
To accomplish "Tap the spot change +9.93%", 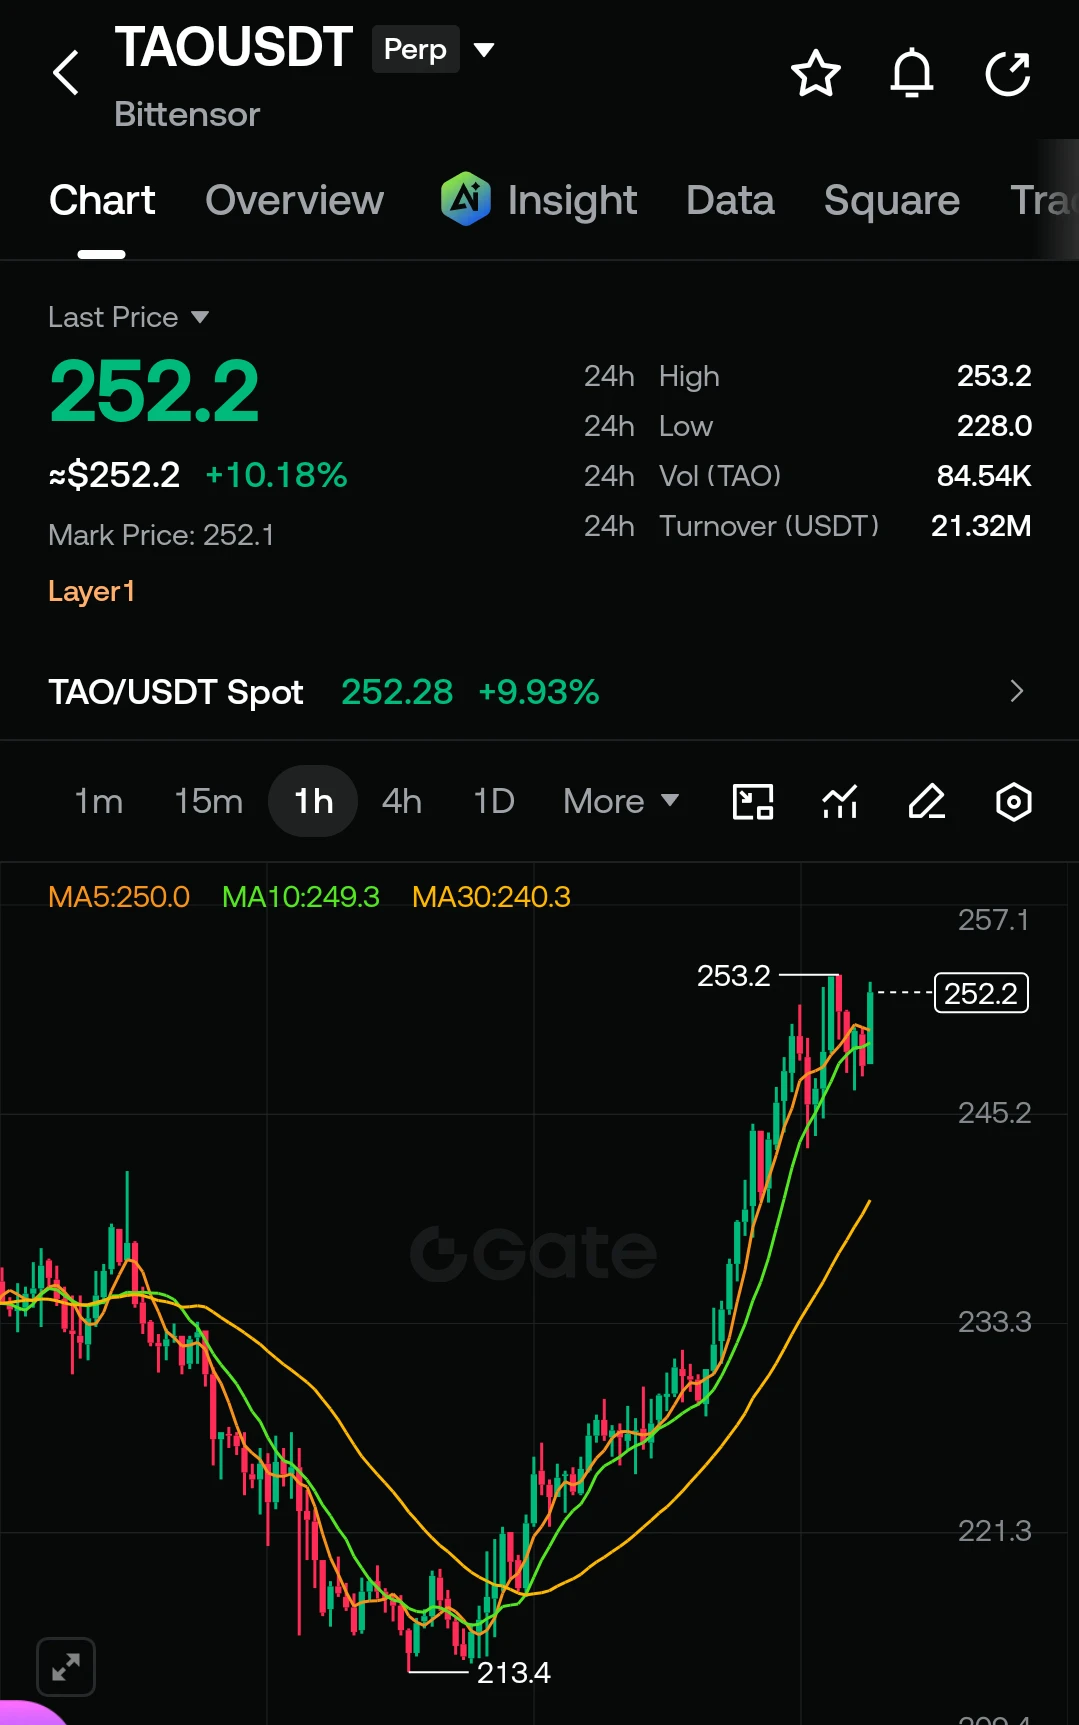I will (x=538, y=691).
